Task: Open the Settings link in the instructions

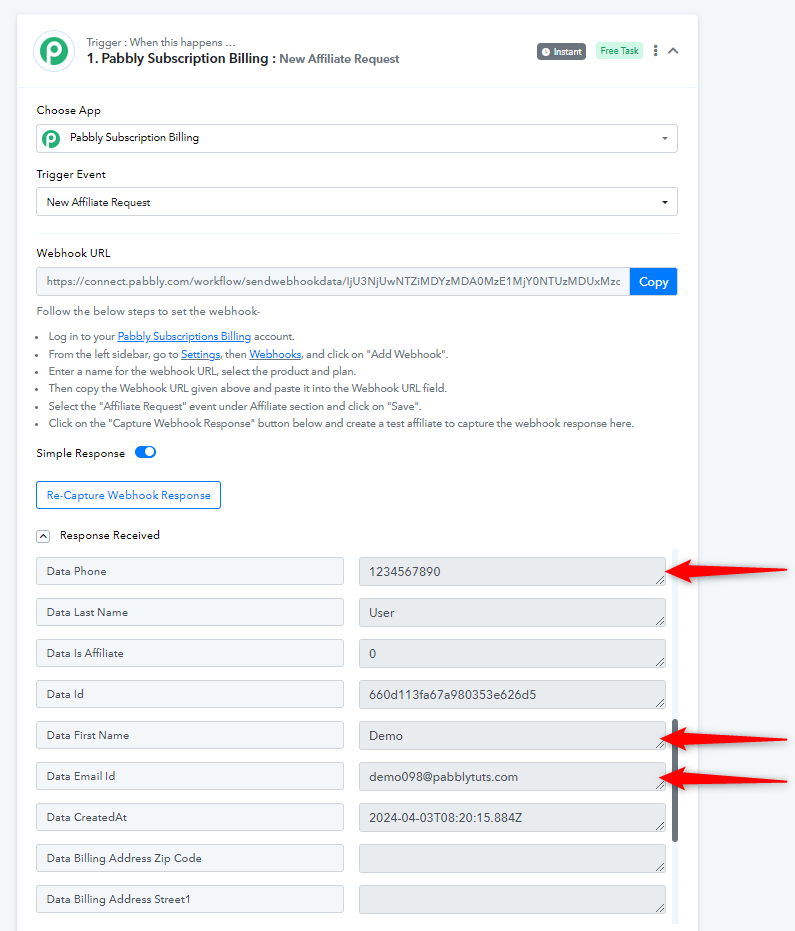Action: 201,354
